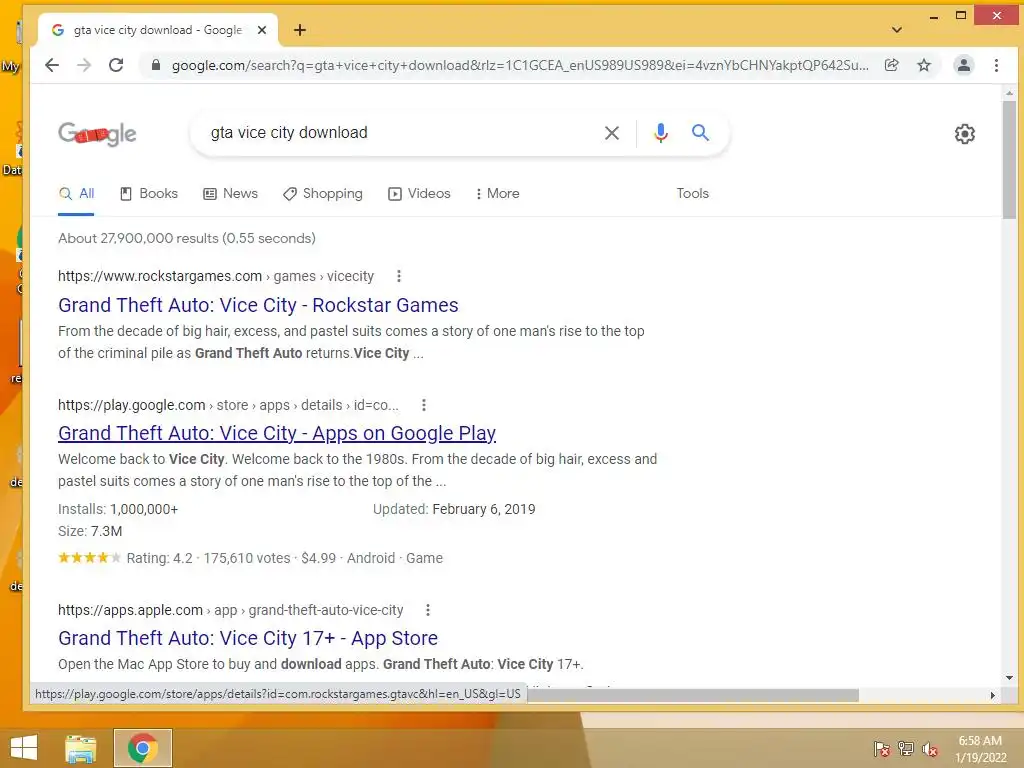Screen dimensions: 1024x768
Task: Click the scrollbar down arrow
Action: (x=1009, y=678)
